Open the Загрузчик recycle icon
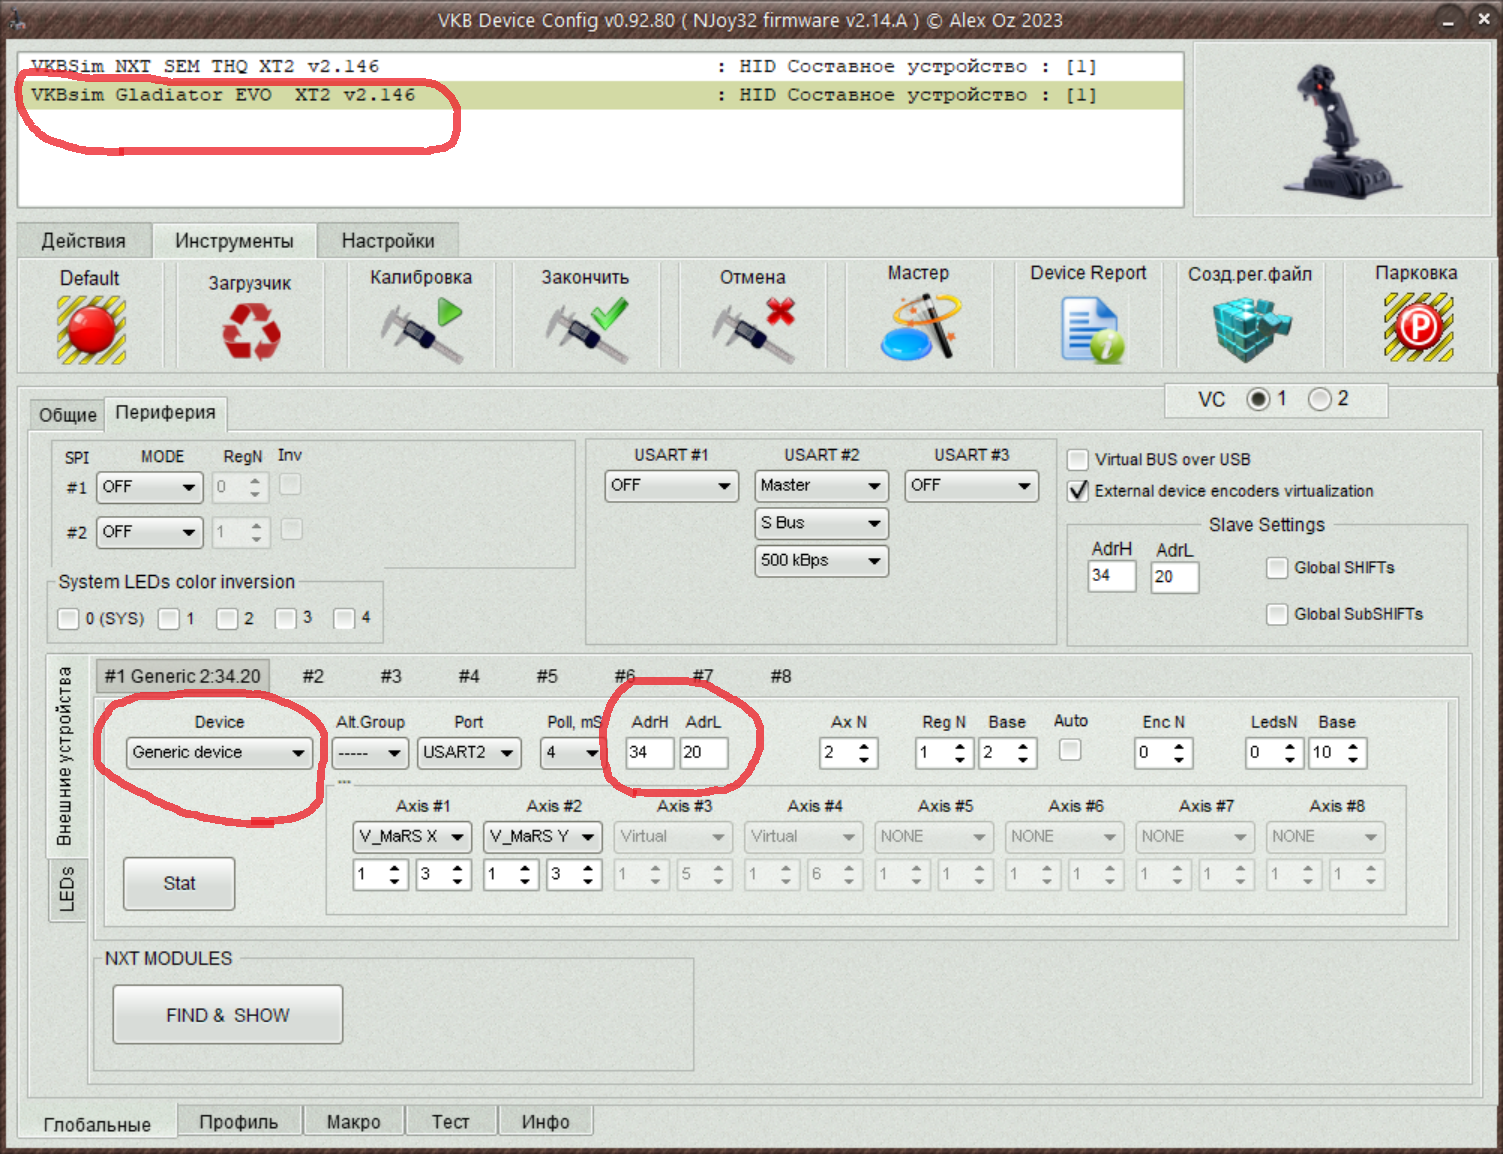This screenshot has width=1503, height=1154. [x=251, y=331]
